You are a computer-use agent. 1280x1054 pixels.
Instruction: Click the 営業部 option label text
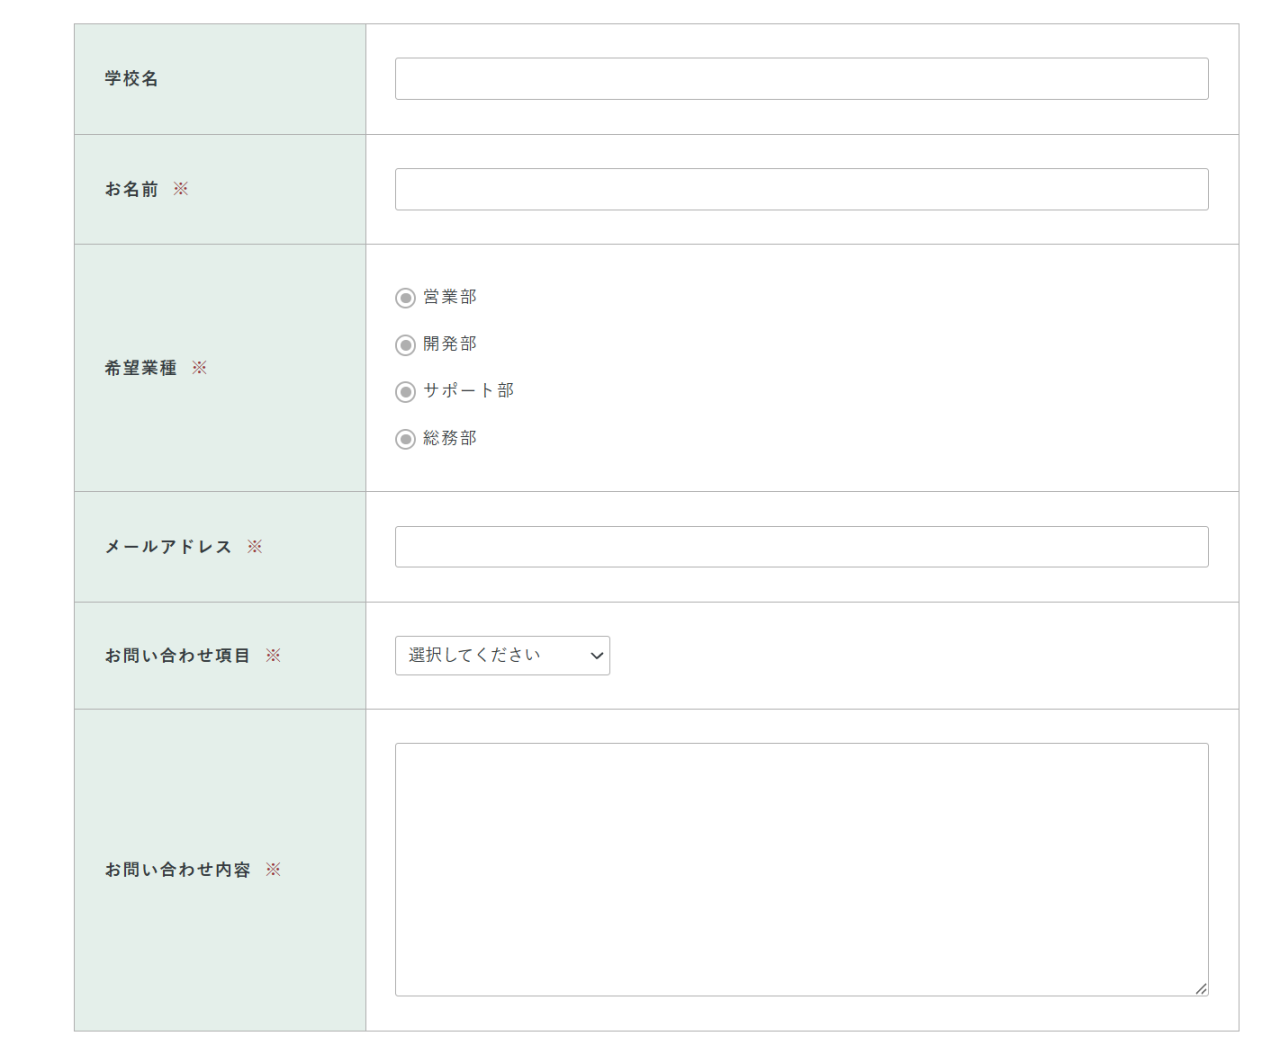click(450, 297)
